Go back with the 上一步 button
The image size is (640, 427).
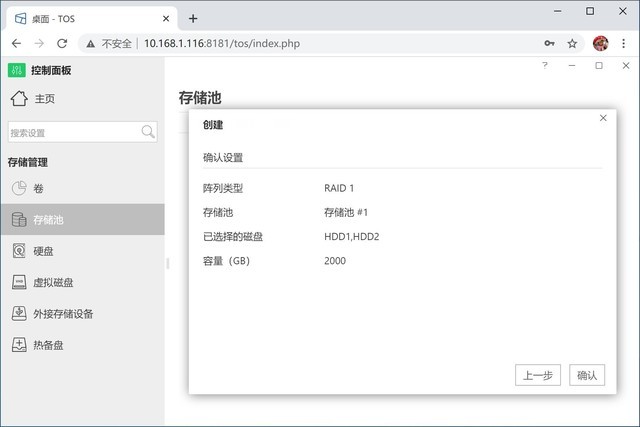pyautogui.click(x=538, y=375)
